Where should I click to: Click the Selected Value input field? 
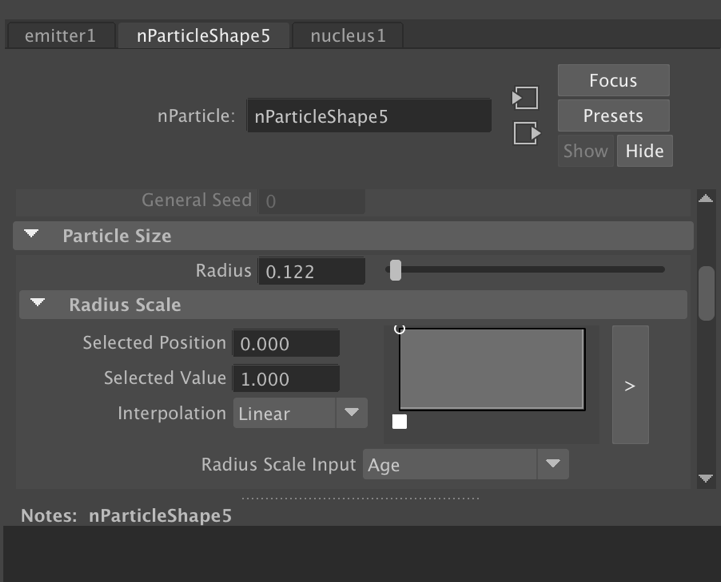[x=286, y=378]
